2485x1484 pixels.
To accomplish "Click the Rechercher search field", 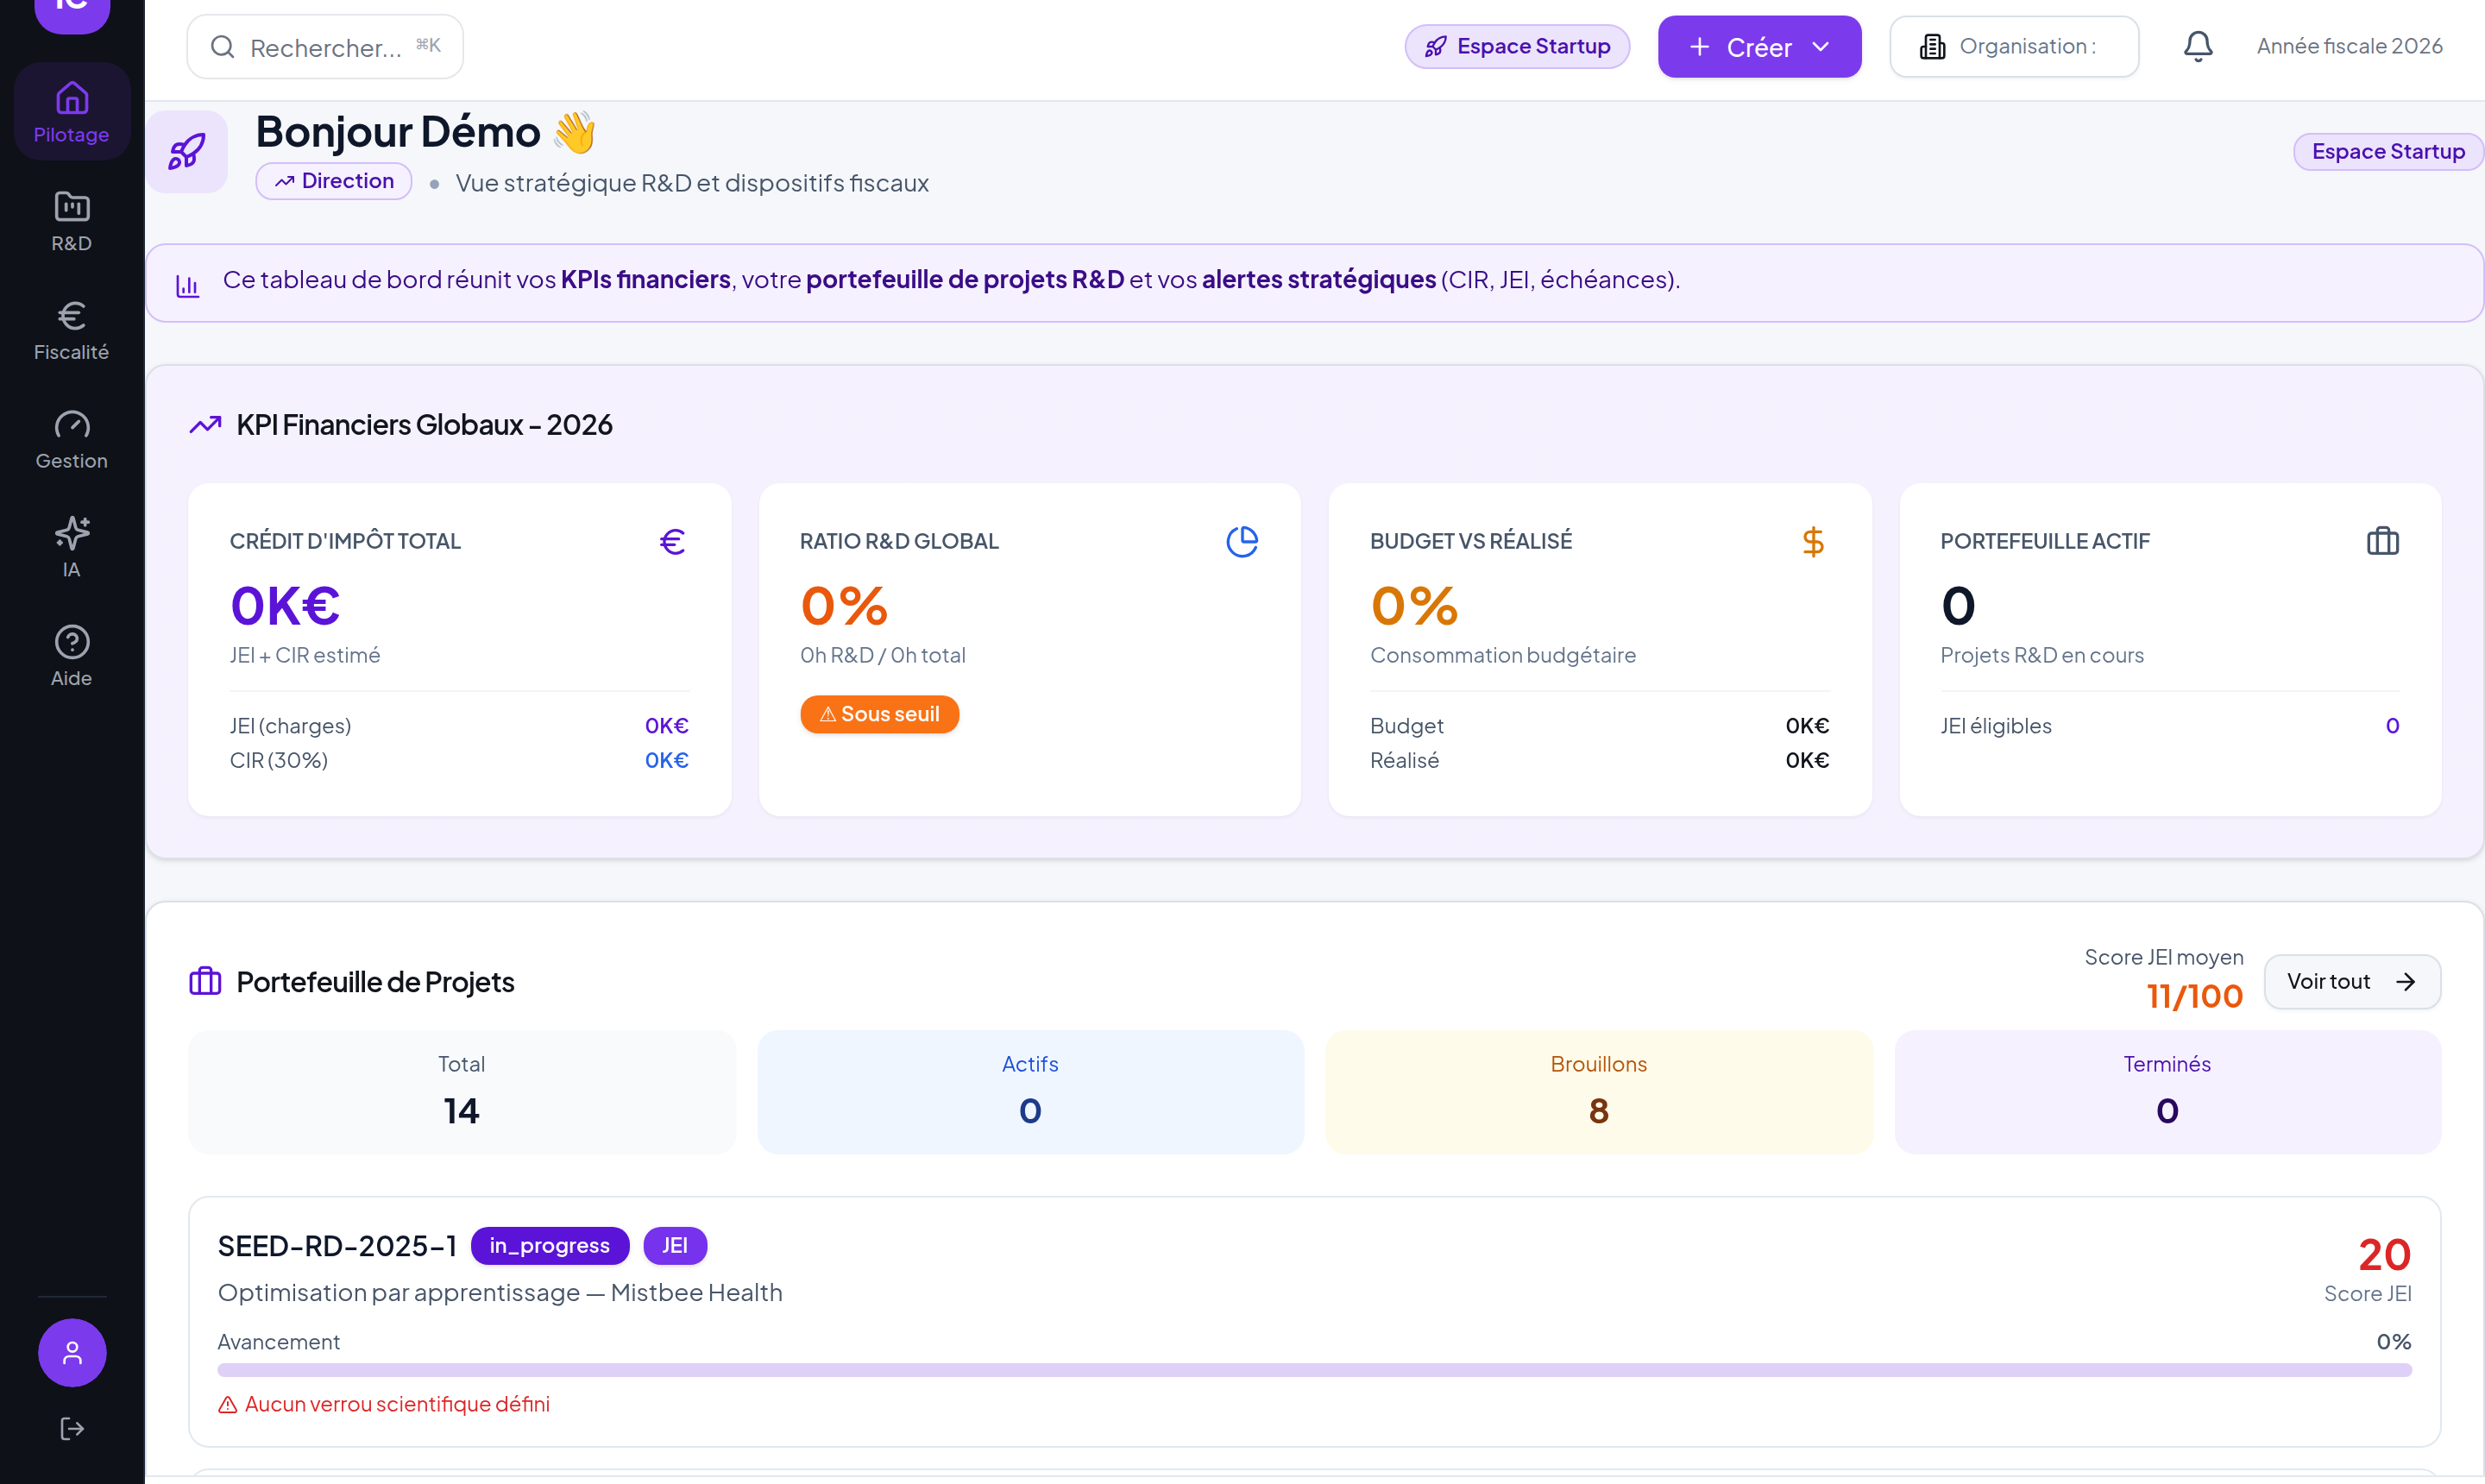I will pos(325,46).
